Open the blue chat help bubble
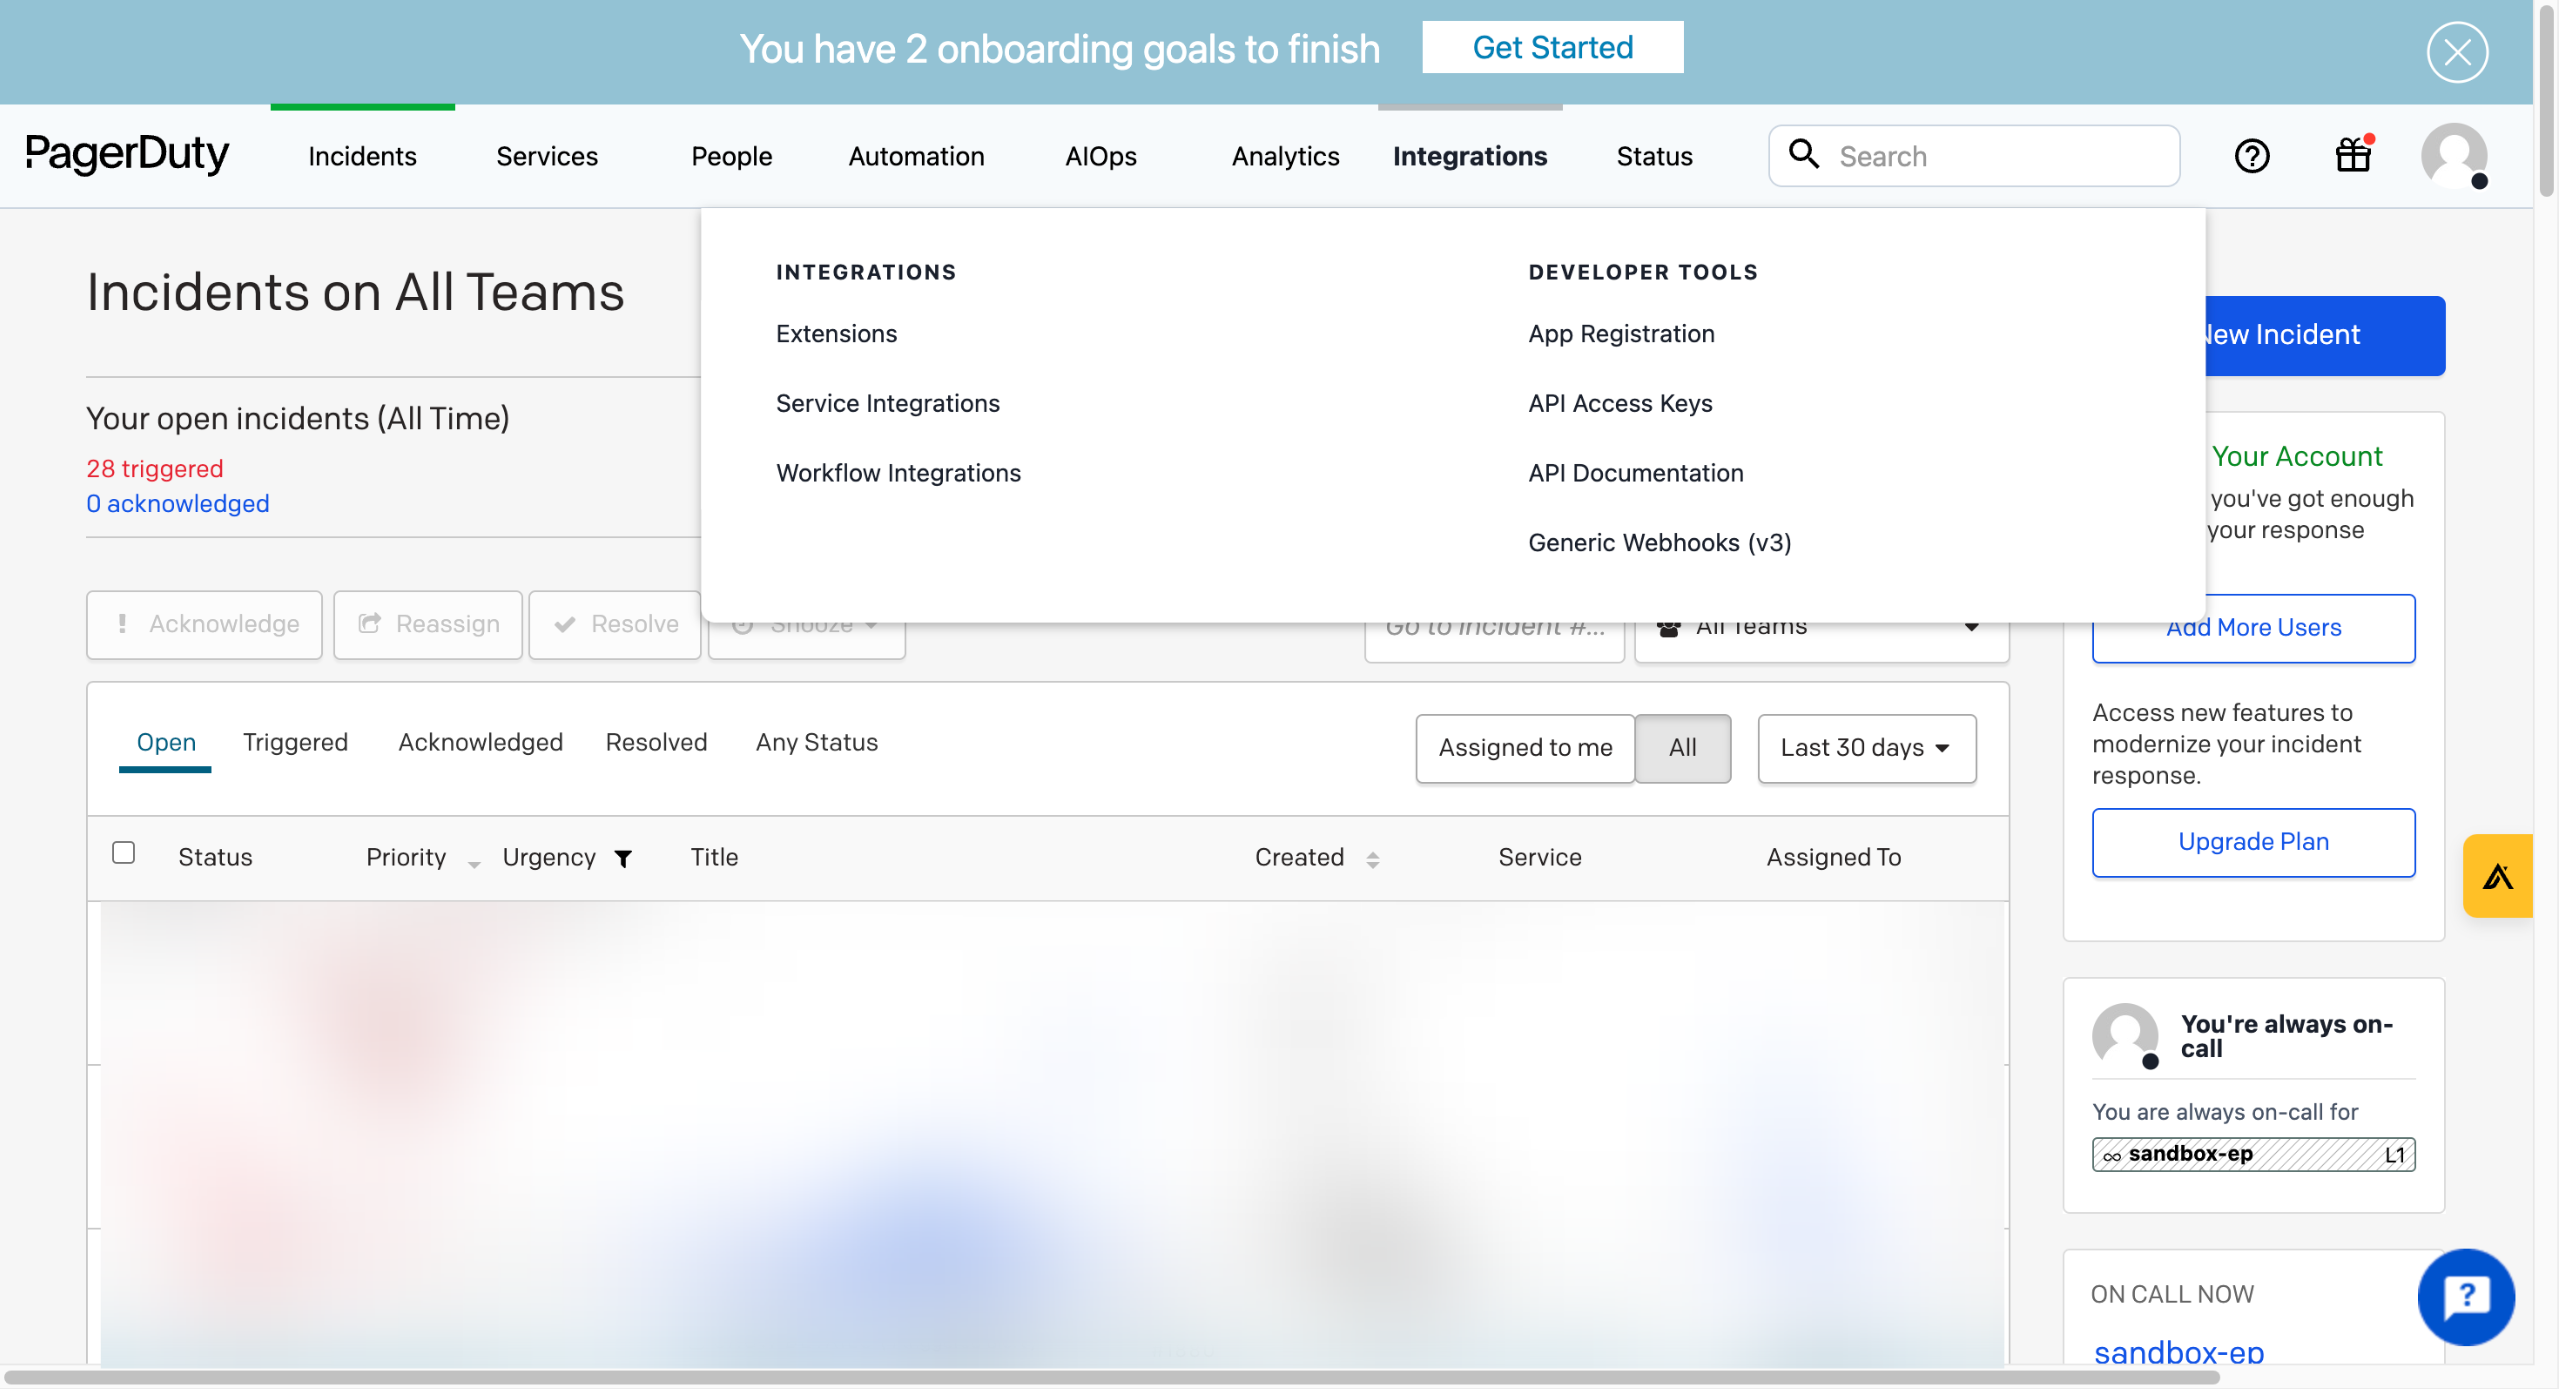 (2465, 1296)
